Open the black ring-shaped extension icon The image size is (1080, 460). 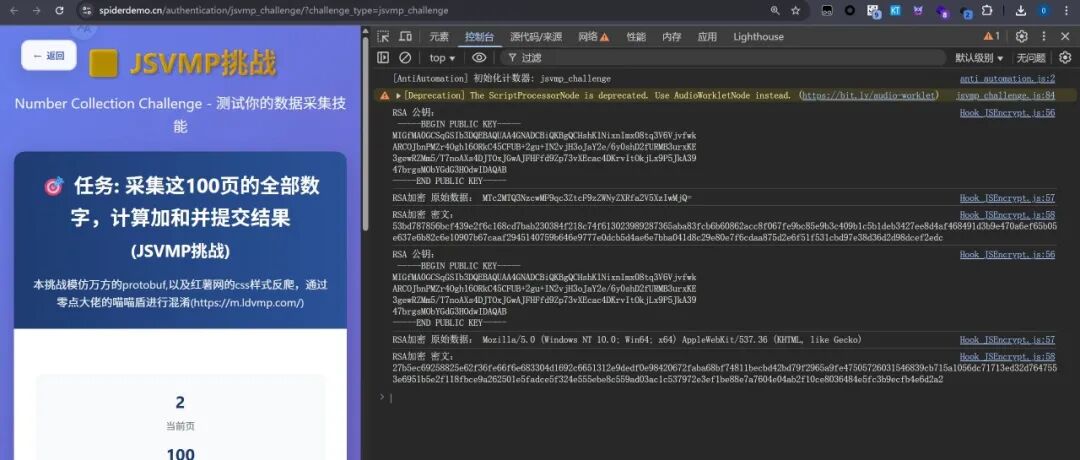(x=850, y=10)
